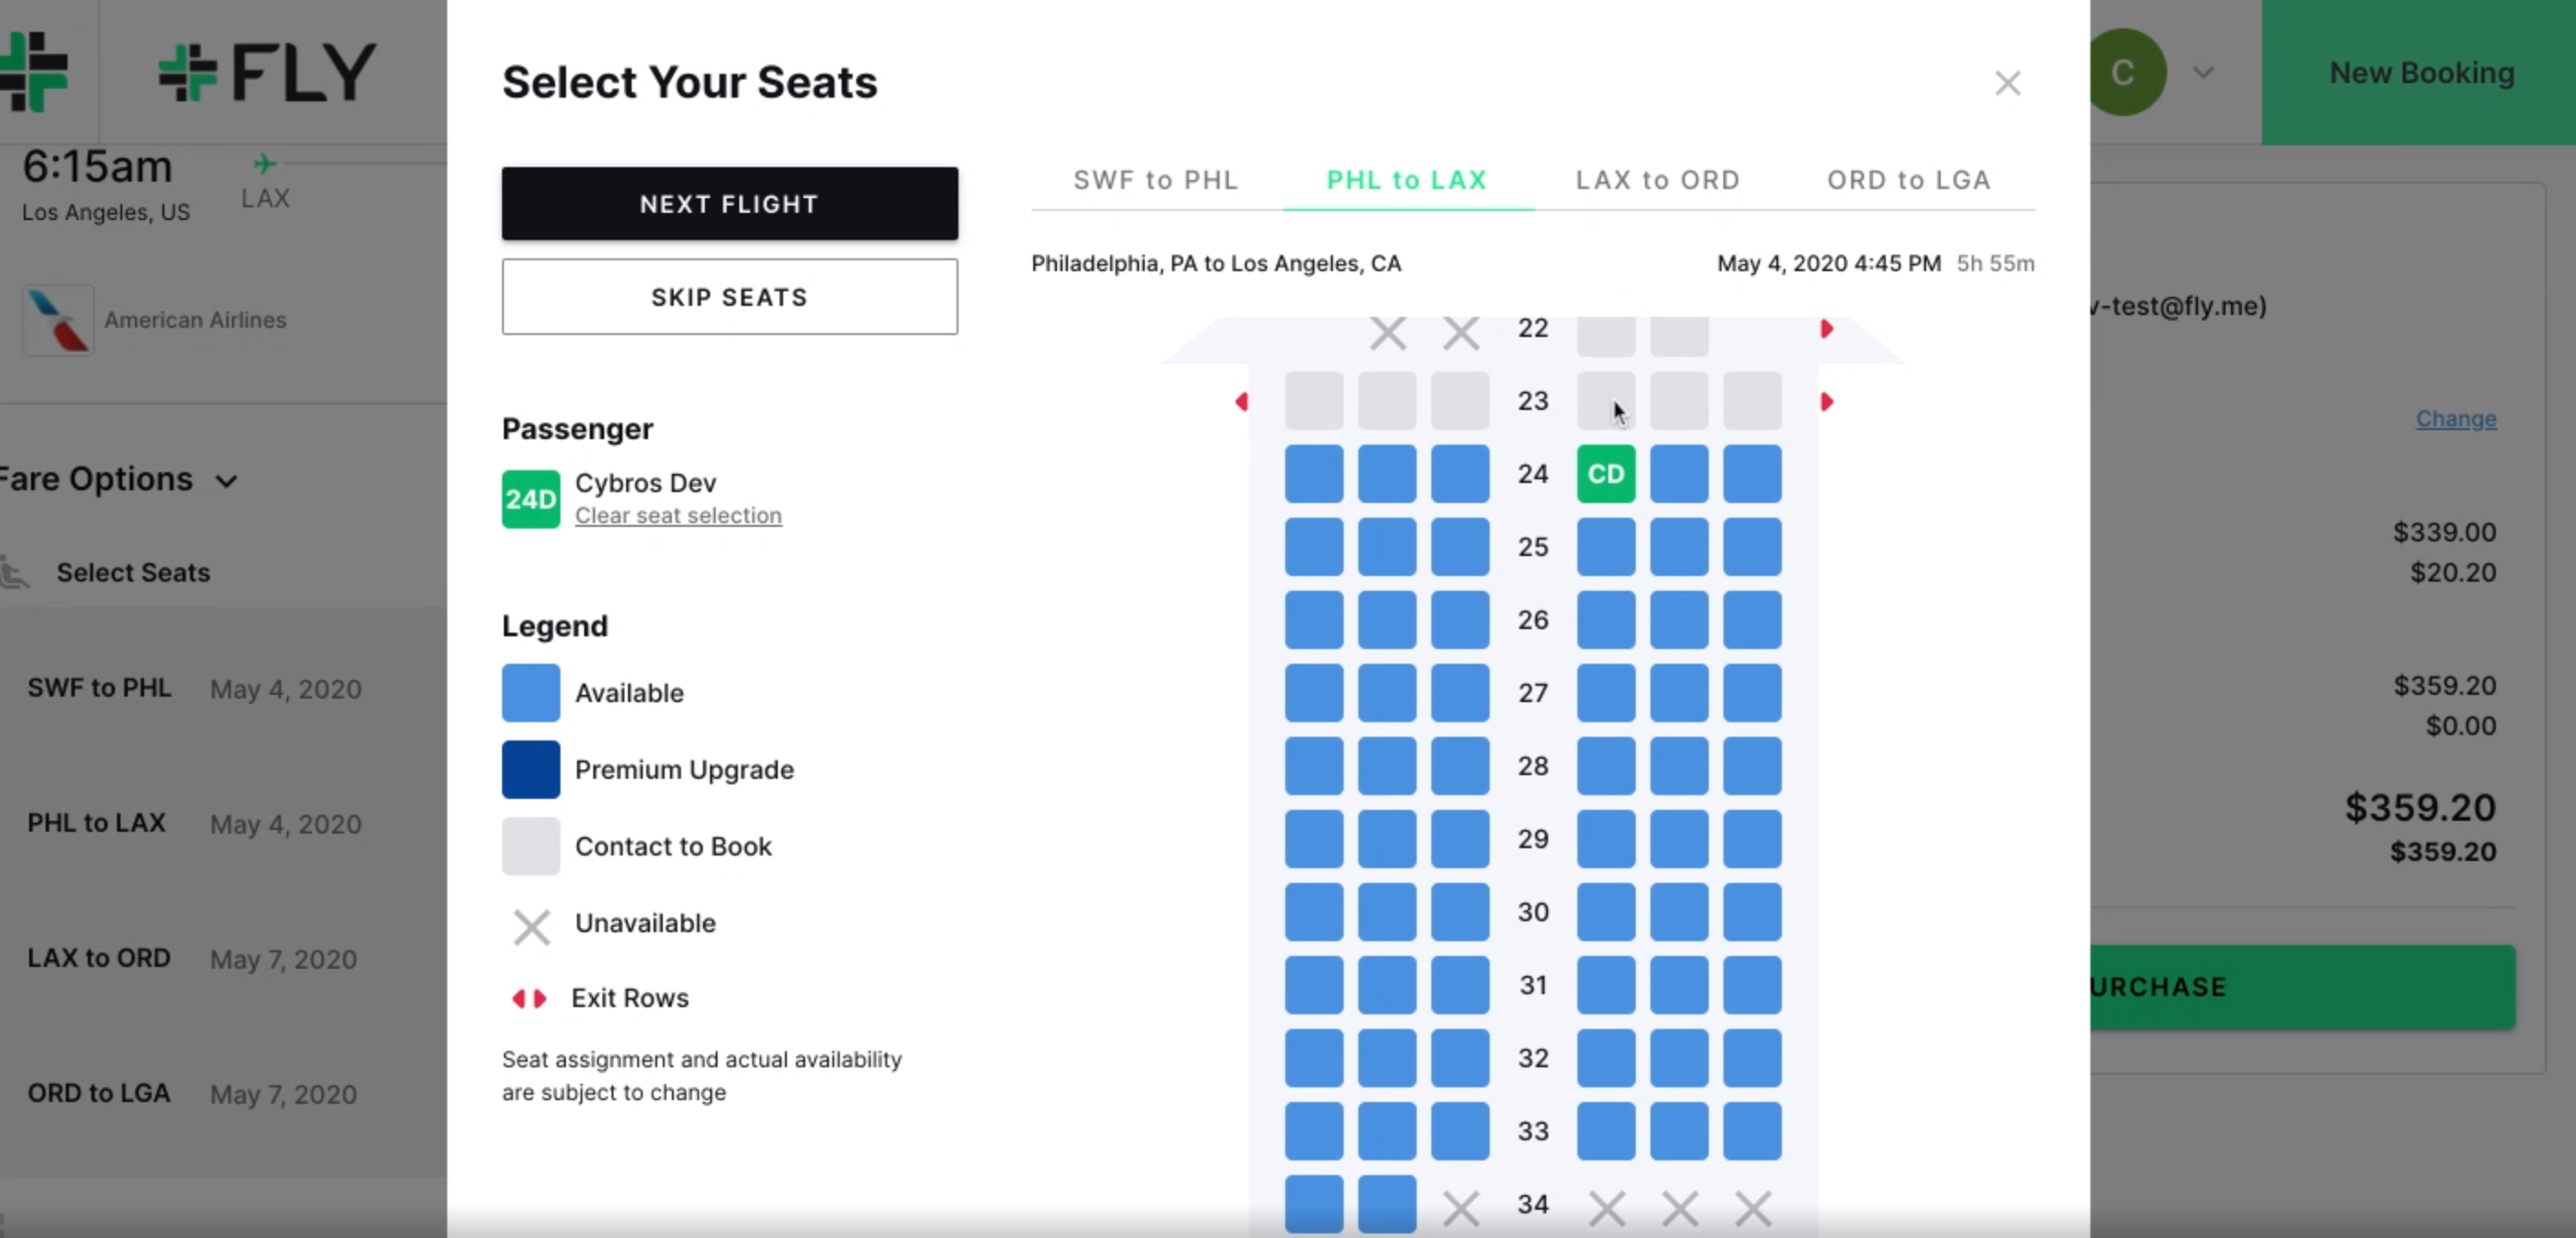Switch to the SWF to PHL tab
The image size is (2576, 1238).
tap(1156, 180)
